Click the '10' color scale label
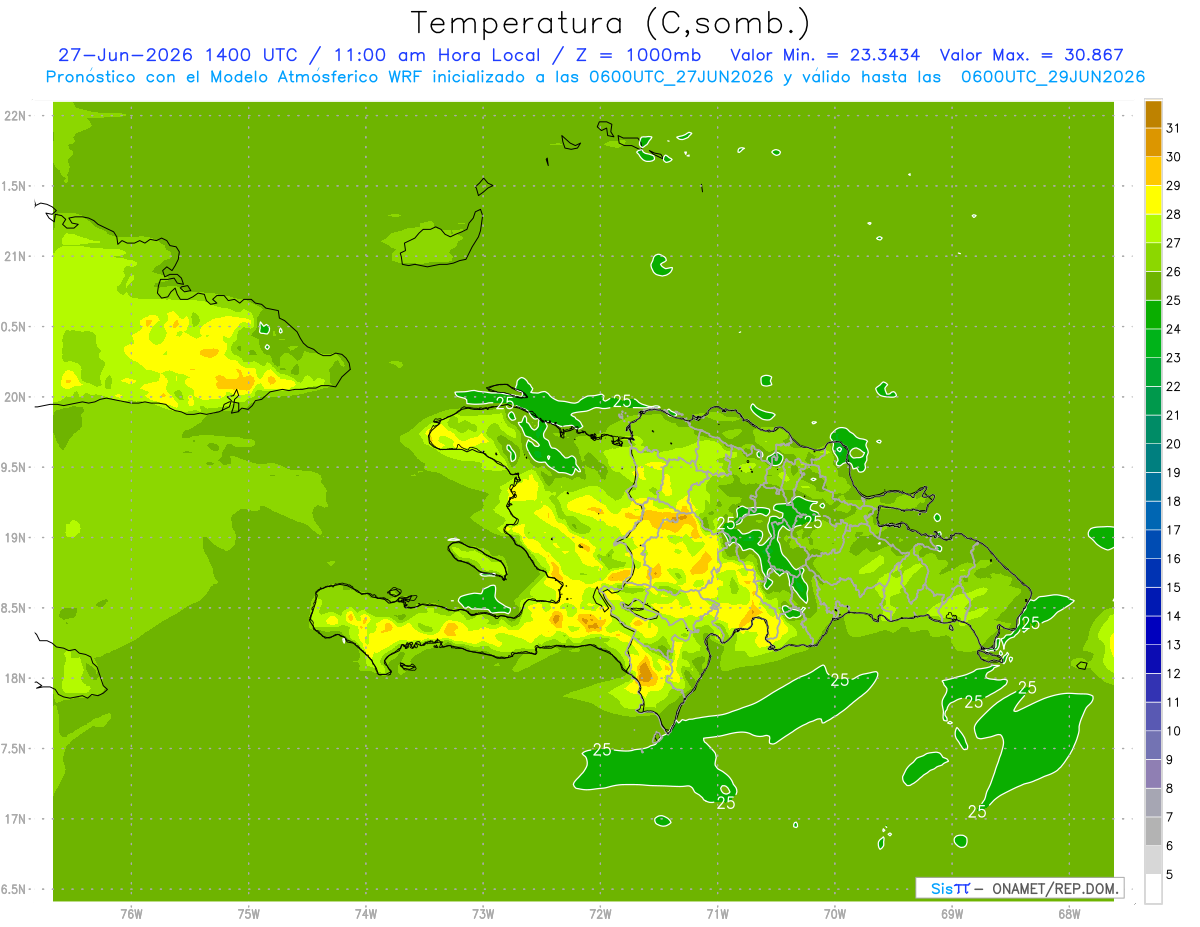The height and width of the screenshot is (927, 1200). click(x=1174, y=731)
